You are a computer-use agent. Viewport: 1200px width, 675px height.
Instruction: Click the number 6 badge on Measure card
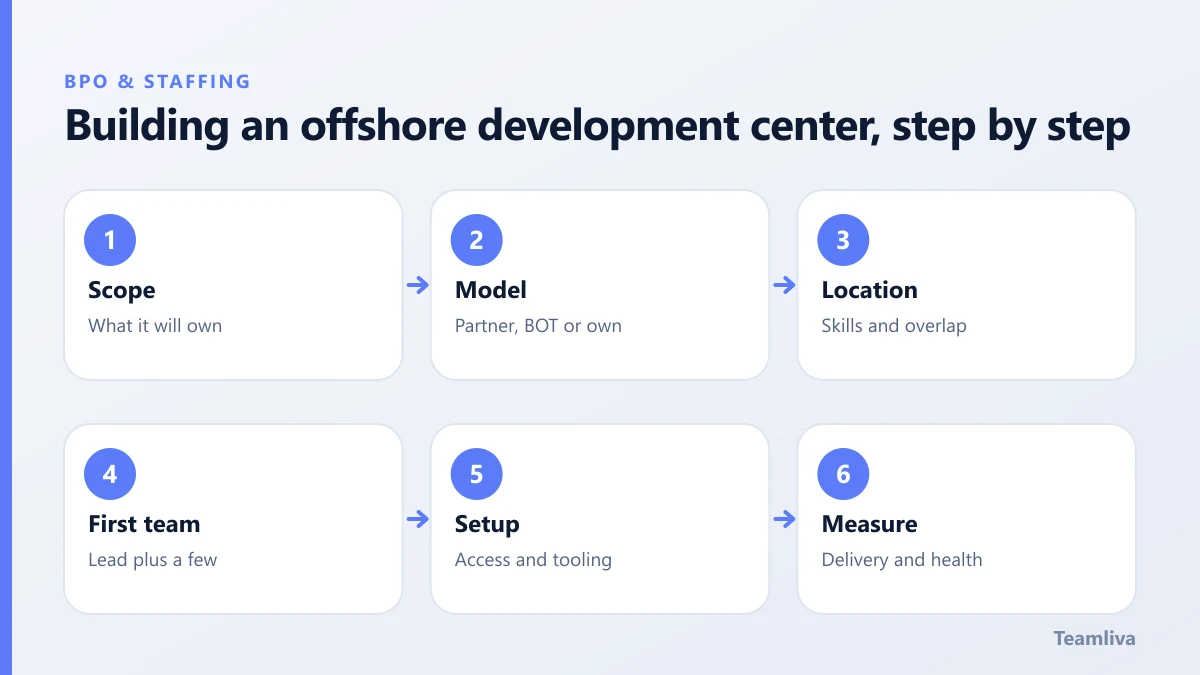(x=843, y=474)
